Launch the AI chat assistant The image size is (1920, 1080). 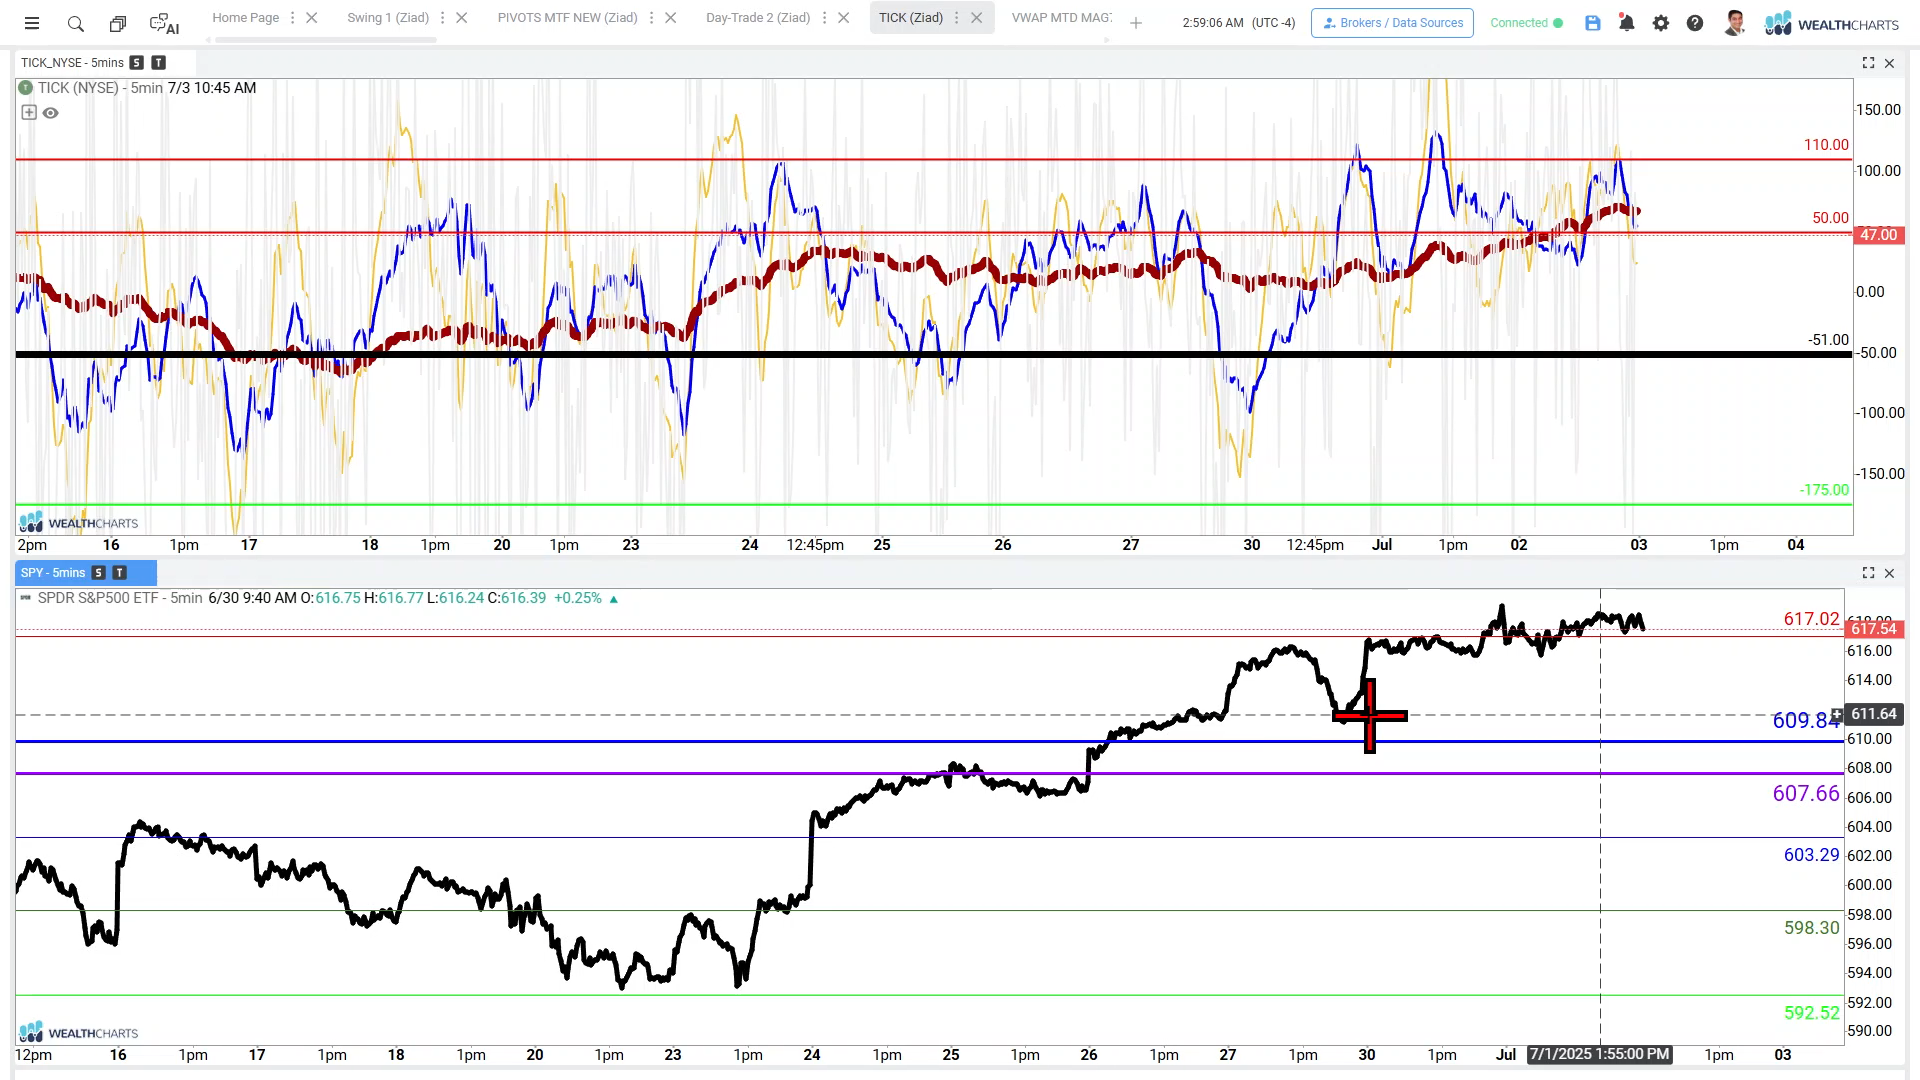point(164,23)
